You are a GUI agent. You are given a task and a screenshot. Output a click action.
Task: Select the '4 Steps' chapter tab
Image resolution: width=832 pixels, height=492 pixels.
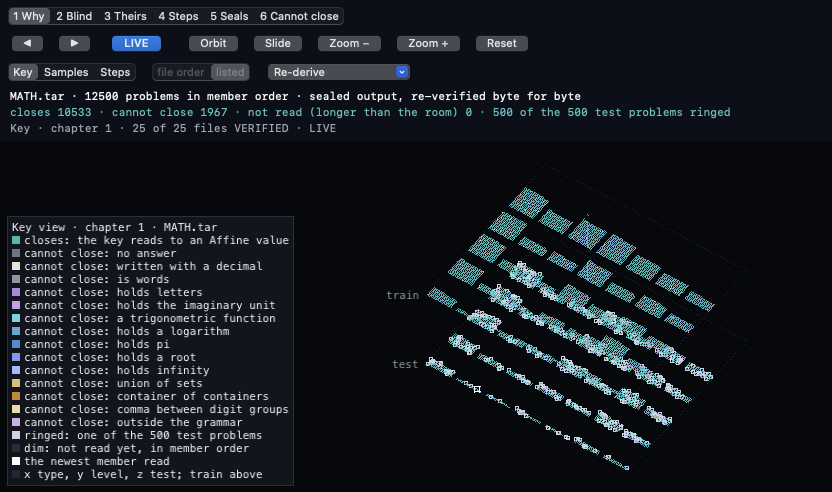point(178,16)
